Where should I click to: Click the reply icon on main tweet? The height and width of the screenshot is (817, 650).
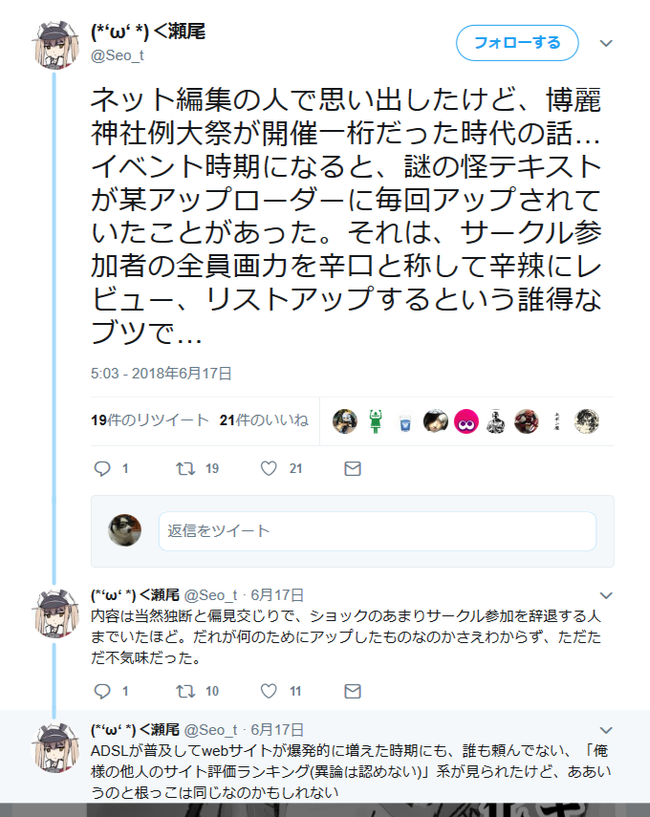coord(102,468)
